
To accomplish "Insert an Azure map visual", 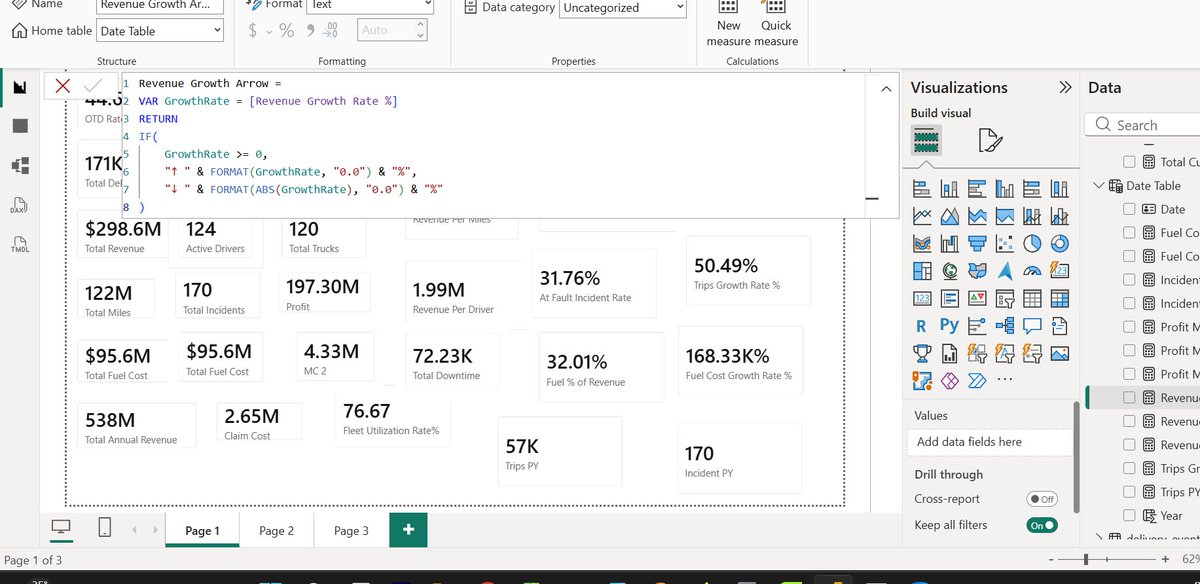I will click(1005, 271).
